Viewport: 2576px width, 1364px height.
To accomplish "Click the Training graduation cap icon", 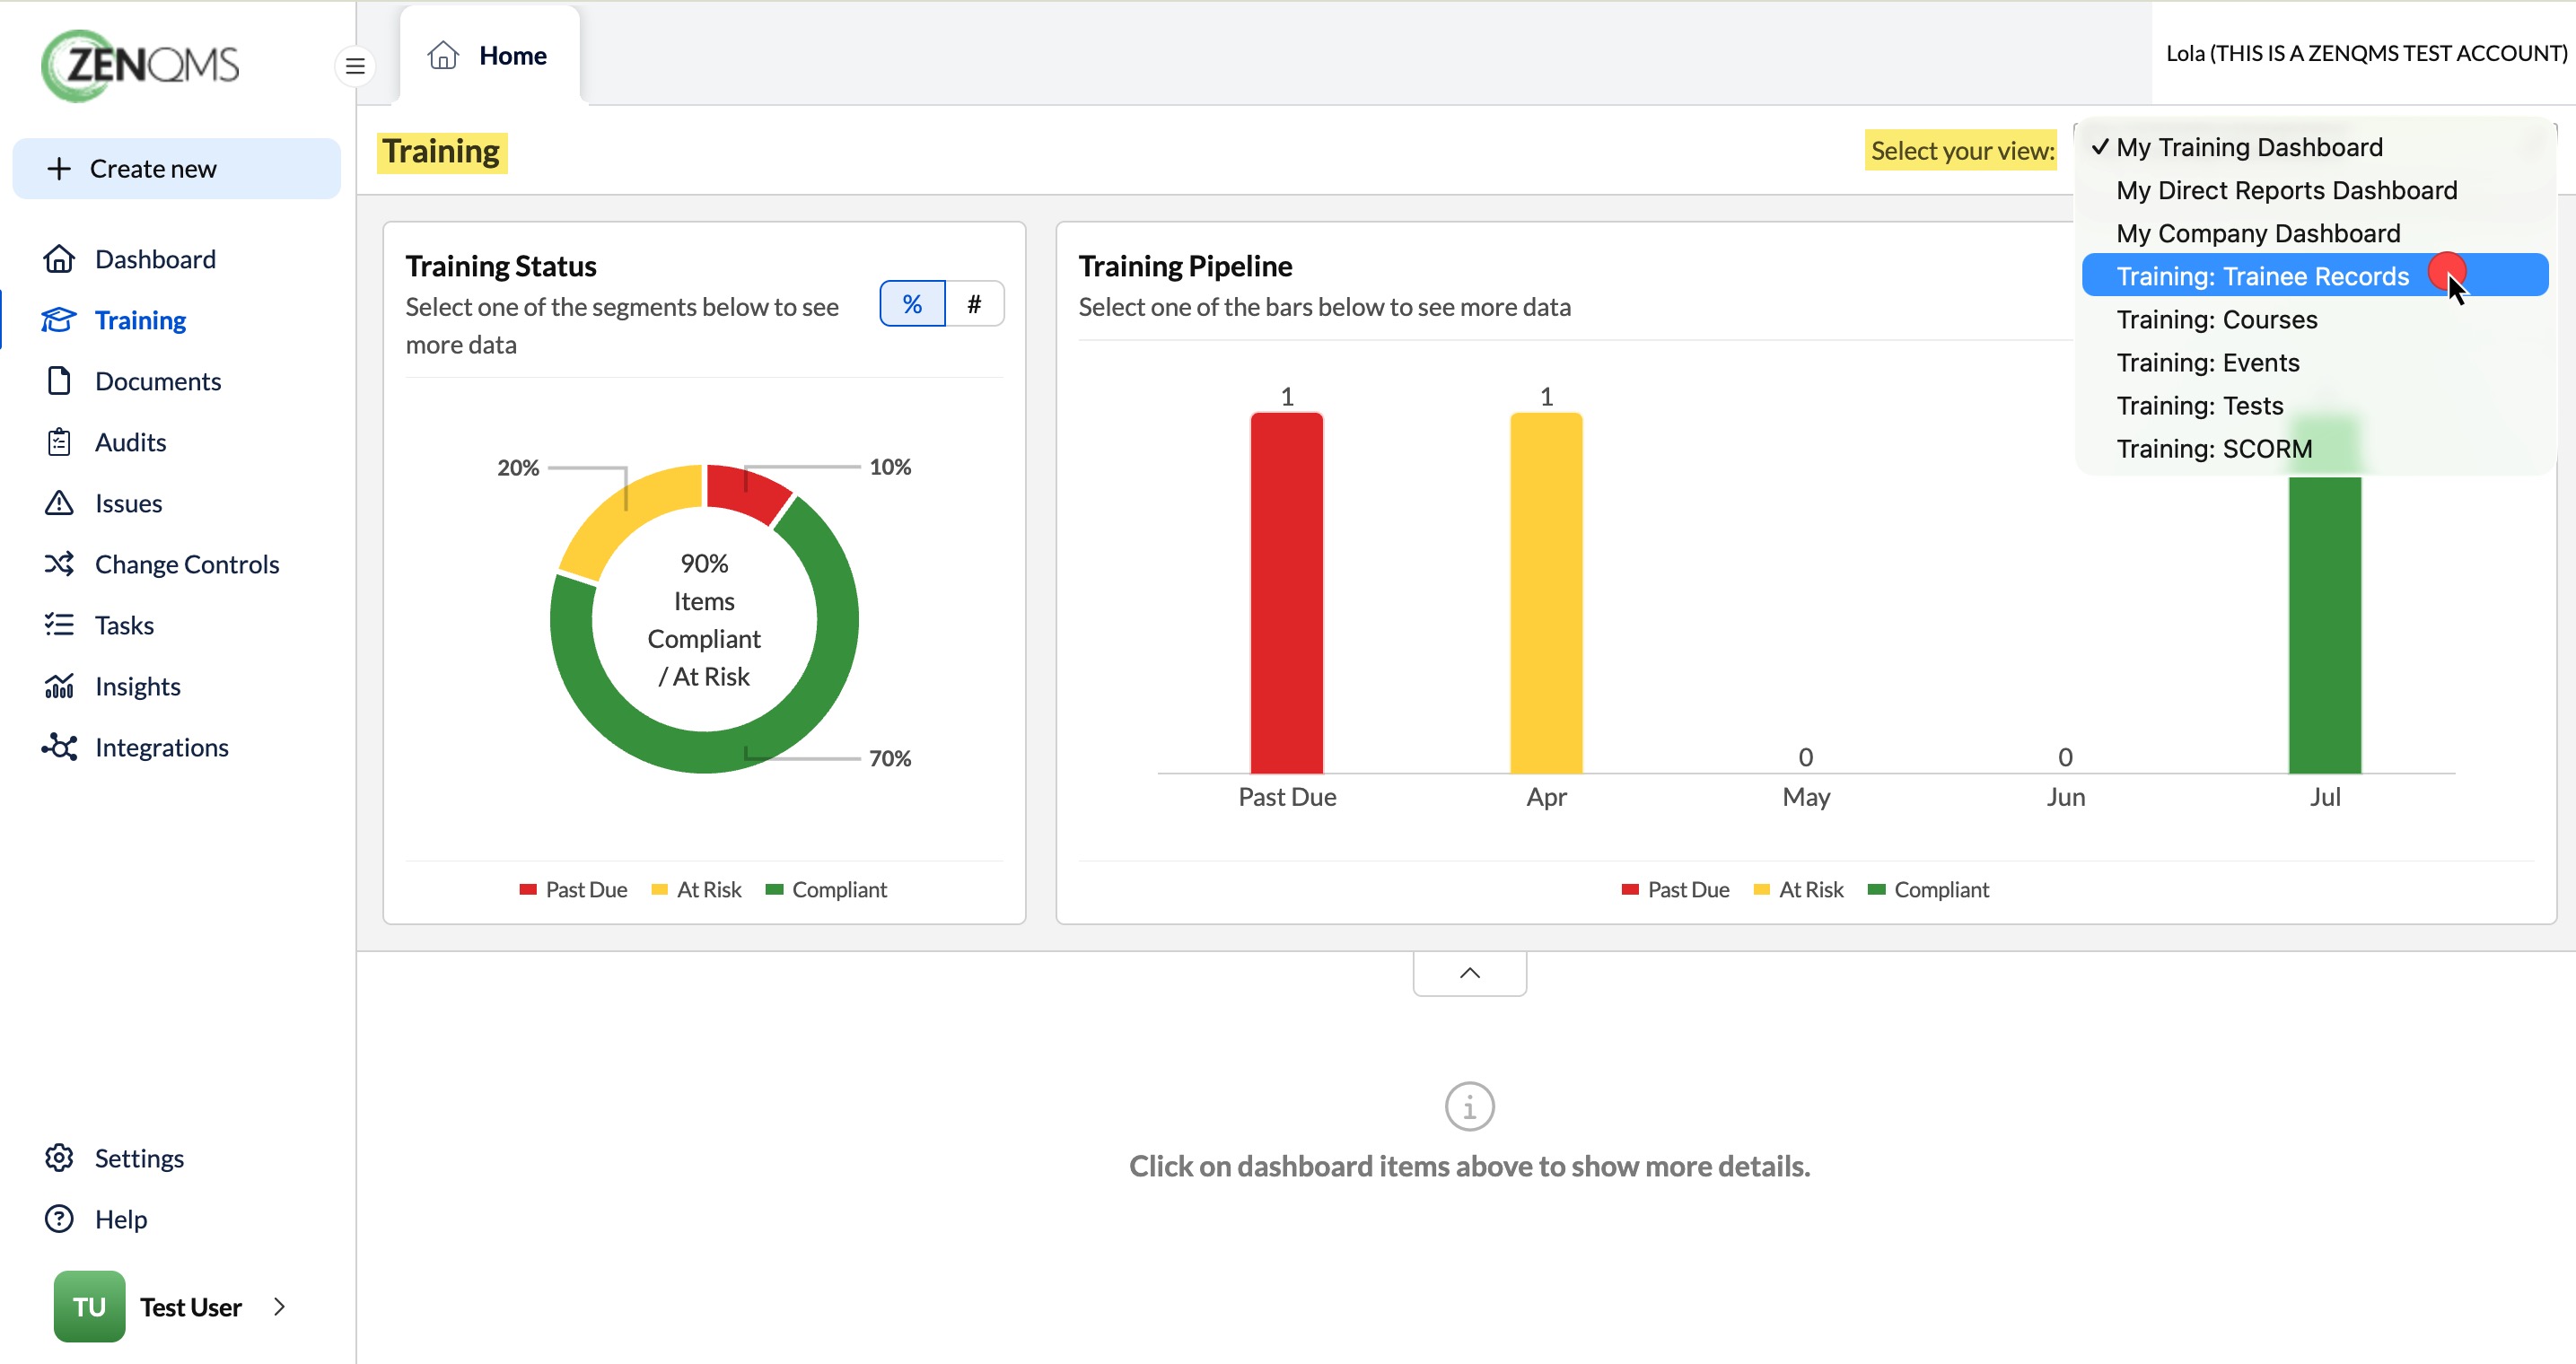I will pyautogui.click(x=59, y=320).
